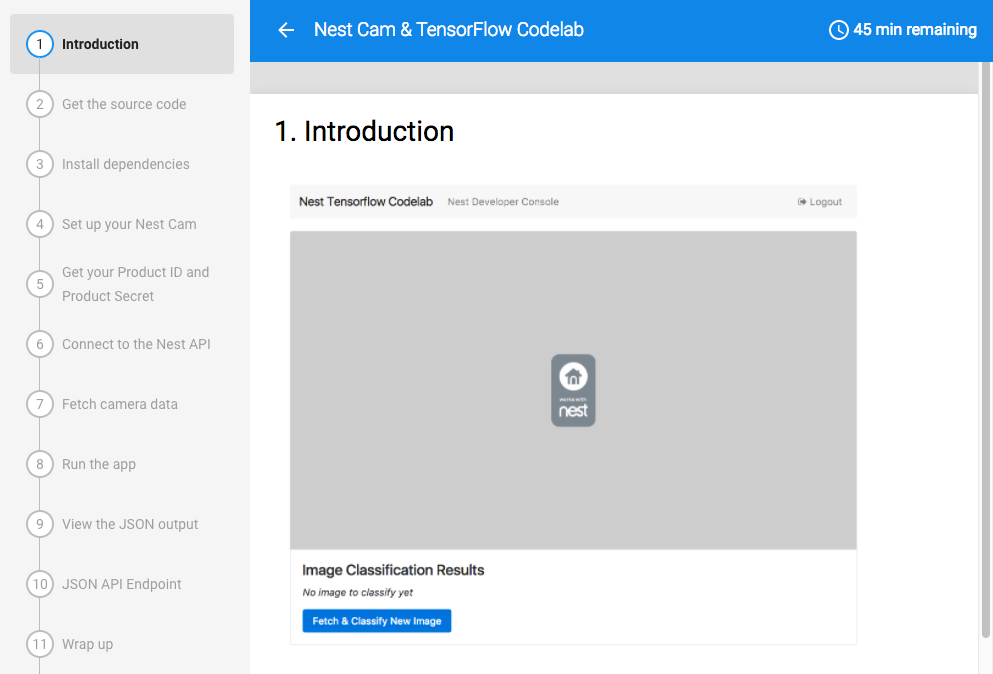
Task: Open the Introduction step
Action: (x=122, y=44)
